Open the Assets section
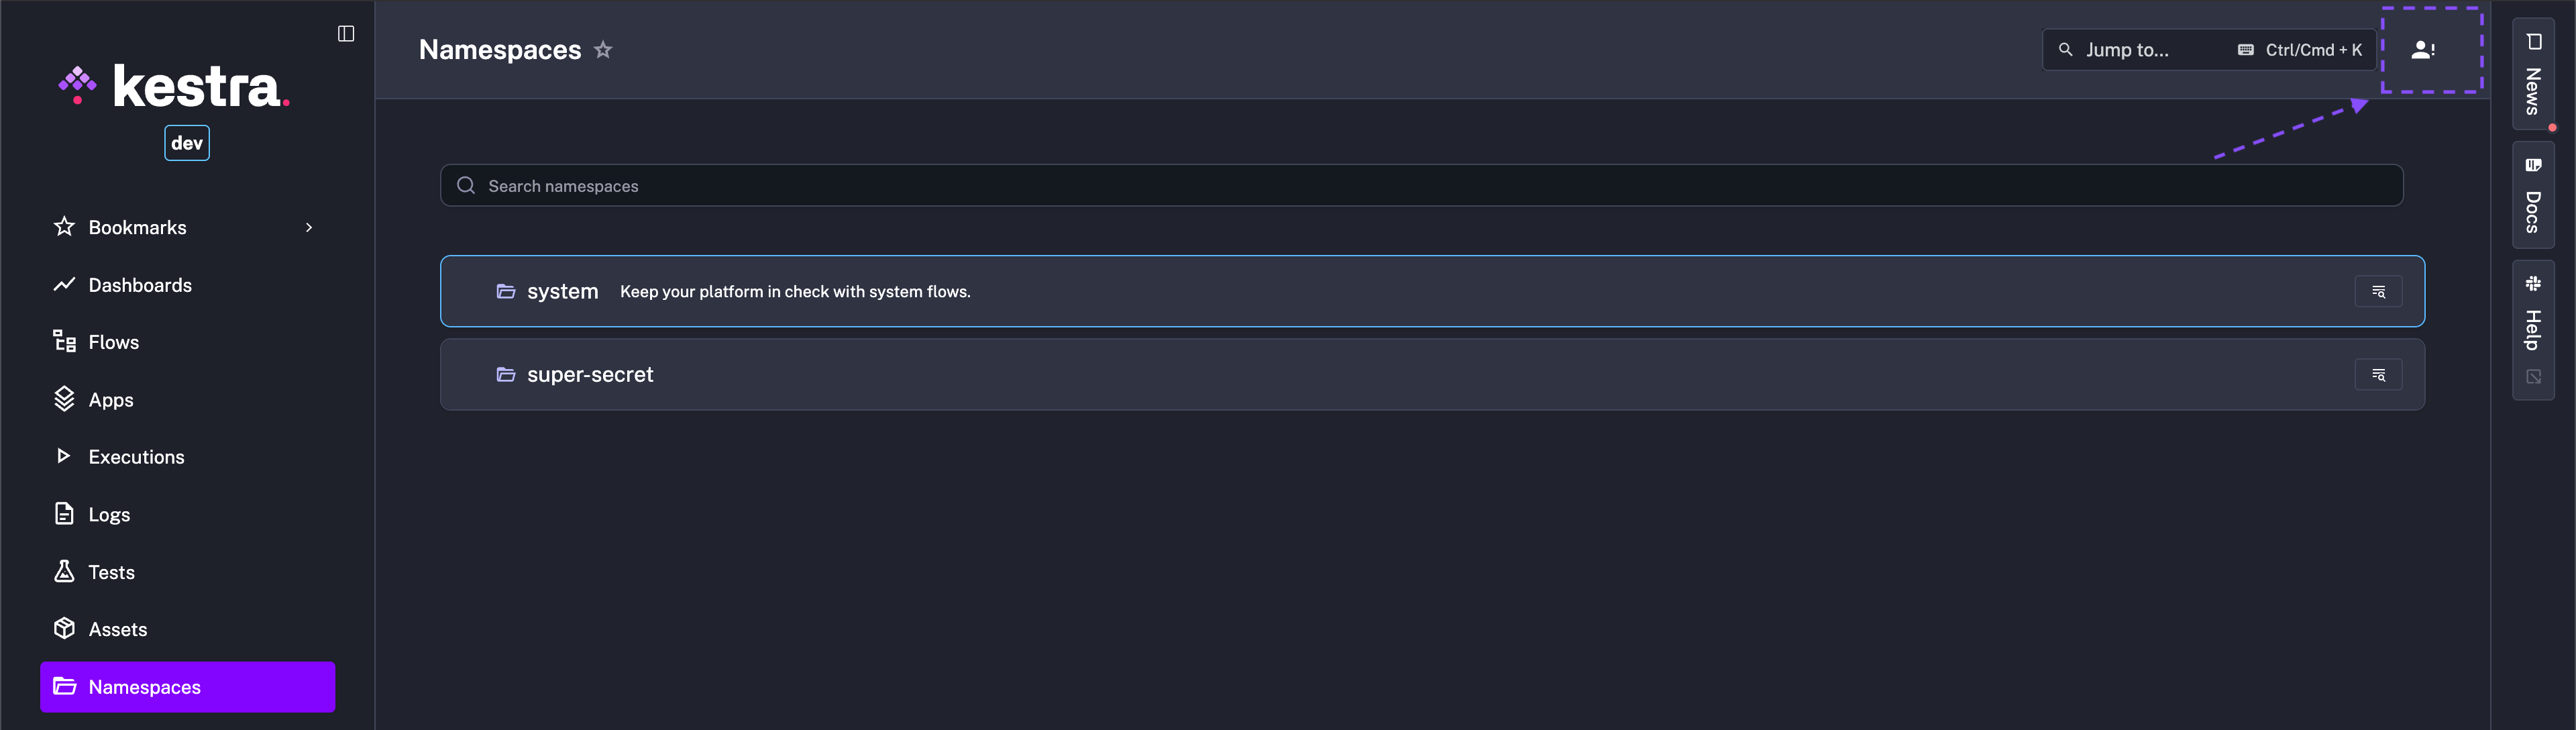Image resolution: width=2576 pixels, height=730 pixels. (118, 629)
